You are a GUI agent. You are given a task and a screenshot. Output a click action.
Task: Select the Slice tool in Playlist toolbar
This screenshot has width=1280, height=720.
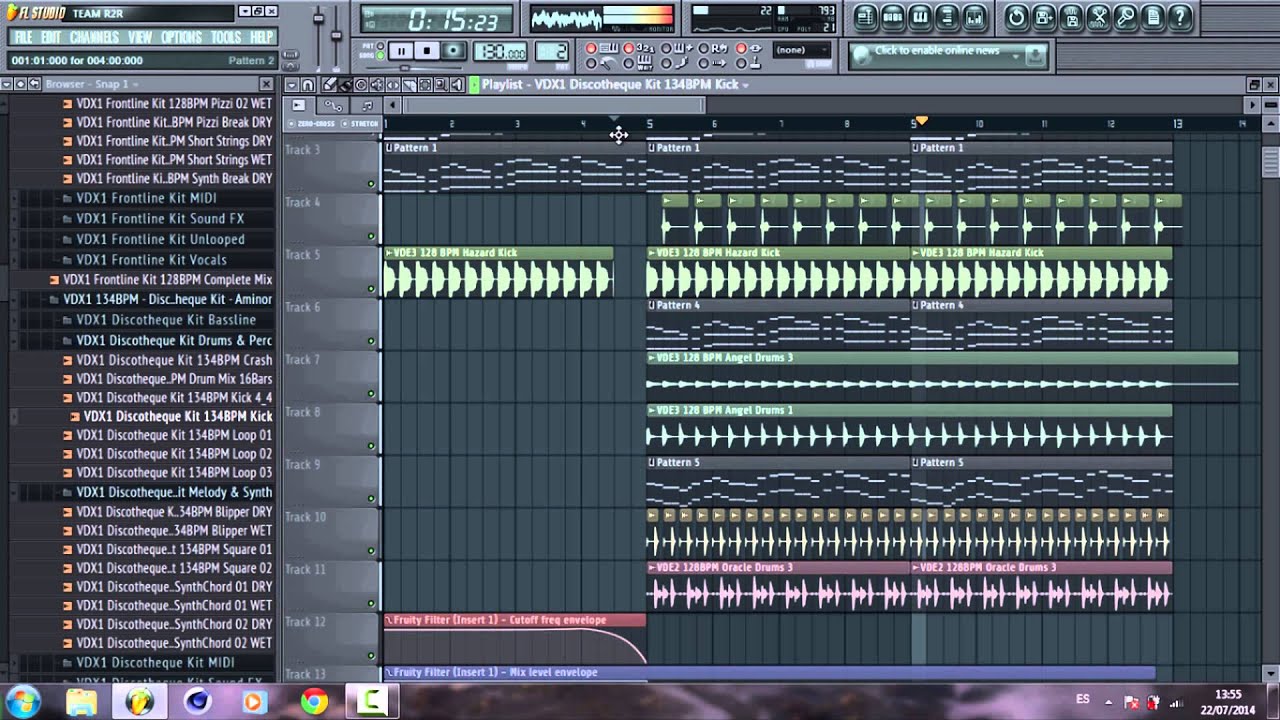(x=409, y=85)
